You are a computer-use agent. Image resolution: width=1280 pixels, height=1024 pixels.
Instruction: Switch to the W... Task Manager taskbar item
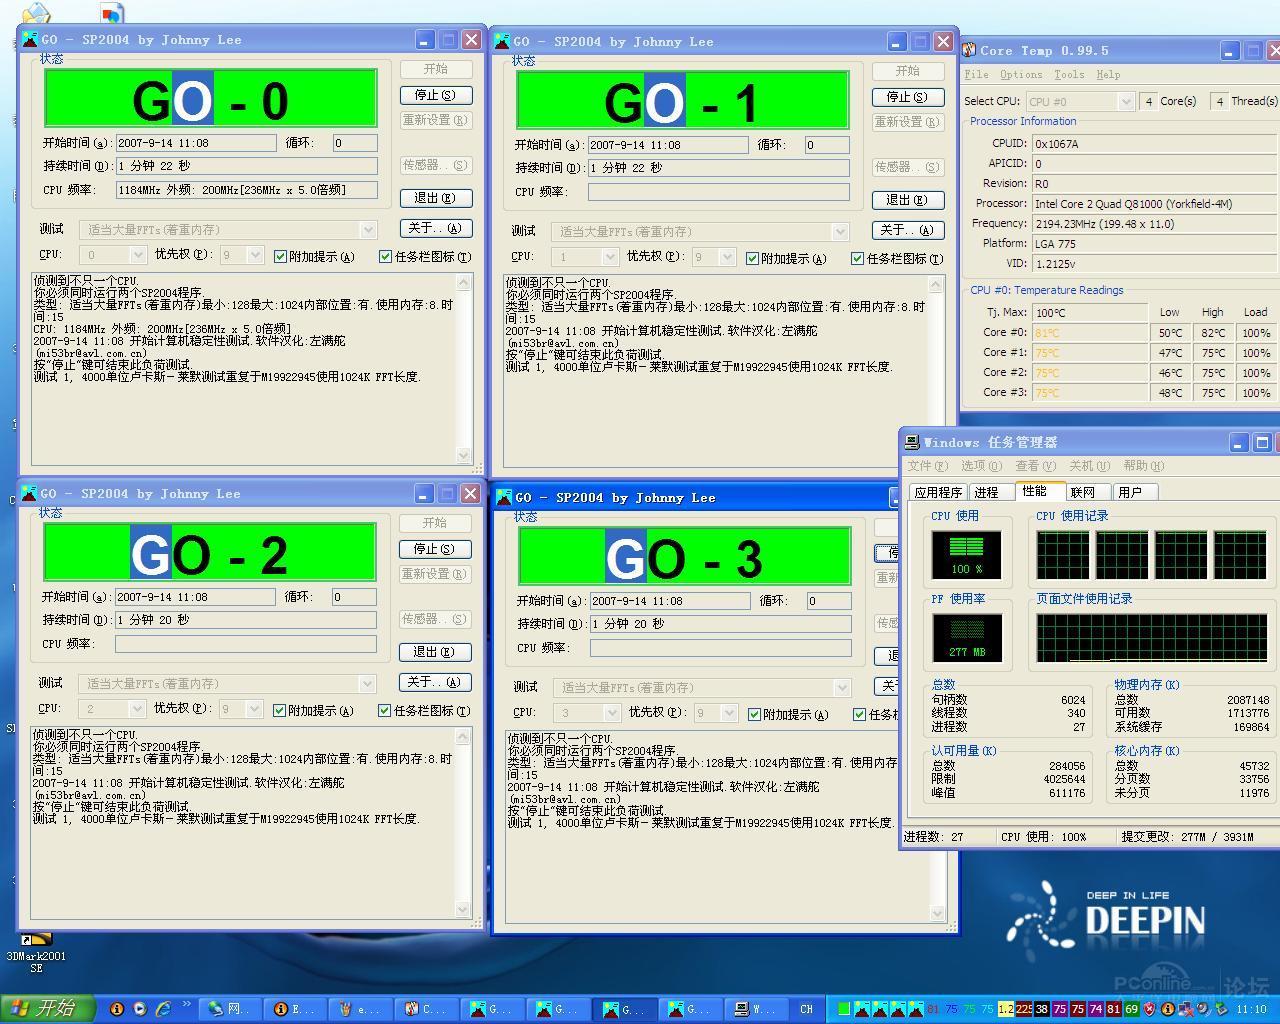click(757, 1009)
